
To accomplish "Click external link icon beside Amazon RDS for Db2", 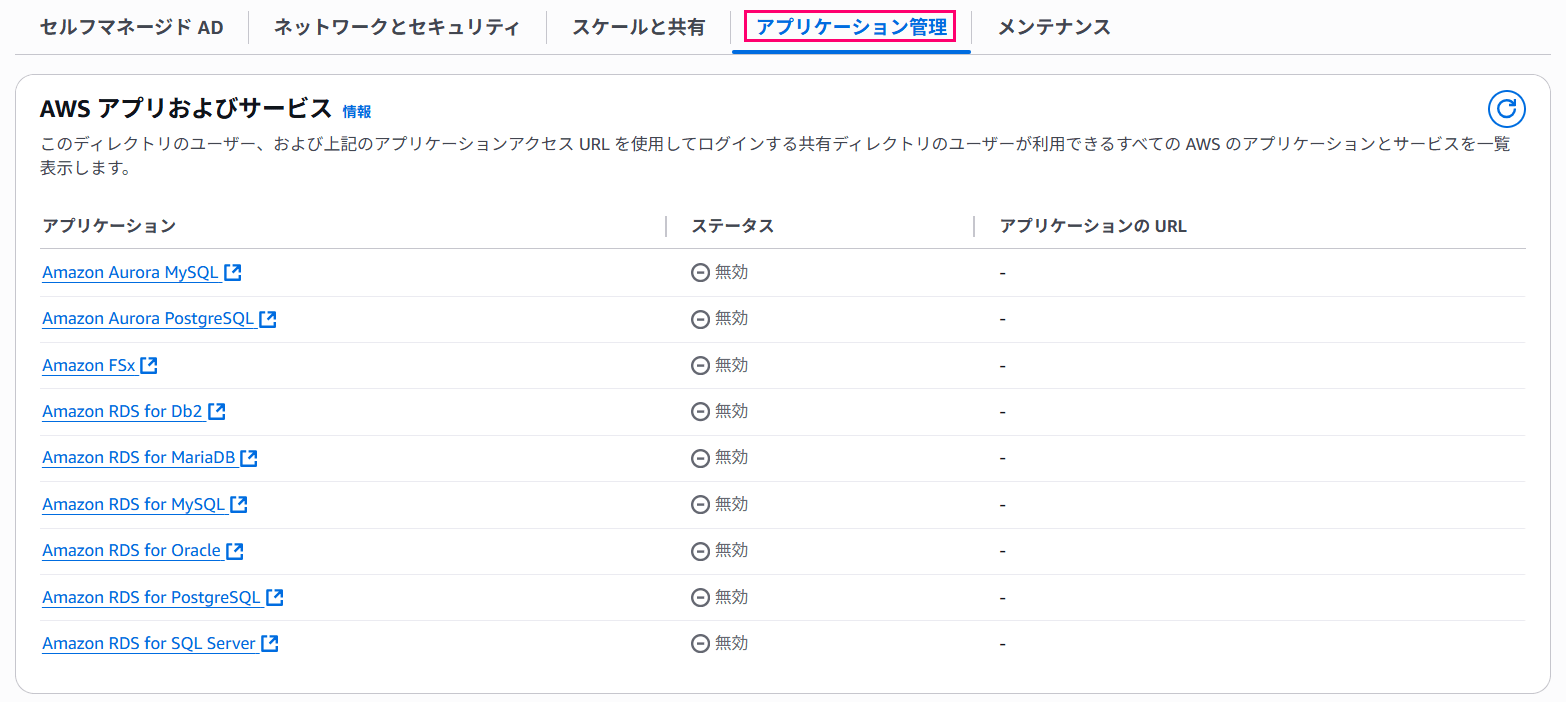I will [x=216, y=411].
